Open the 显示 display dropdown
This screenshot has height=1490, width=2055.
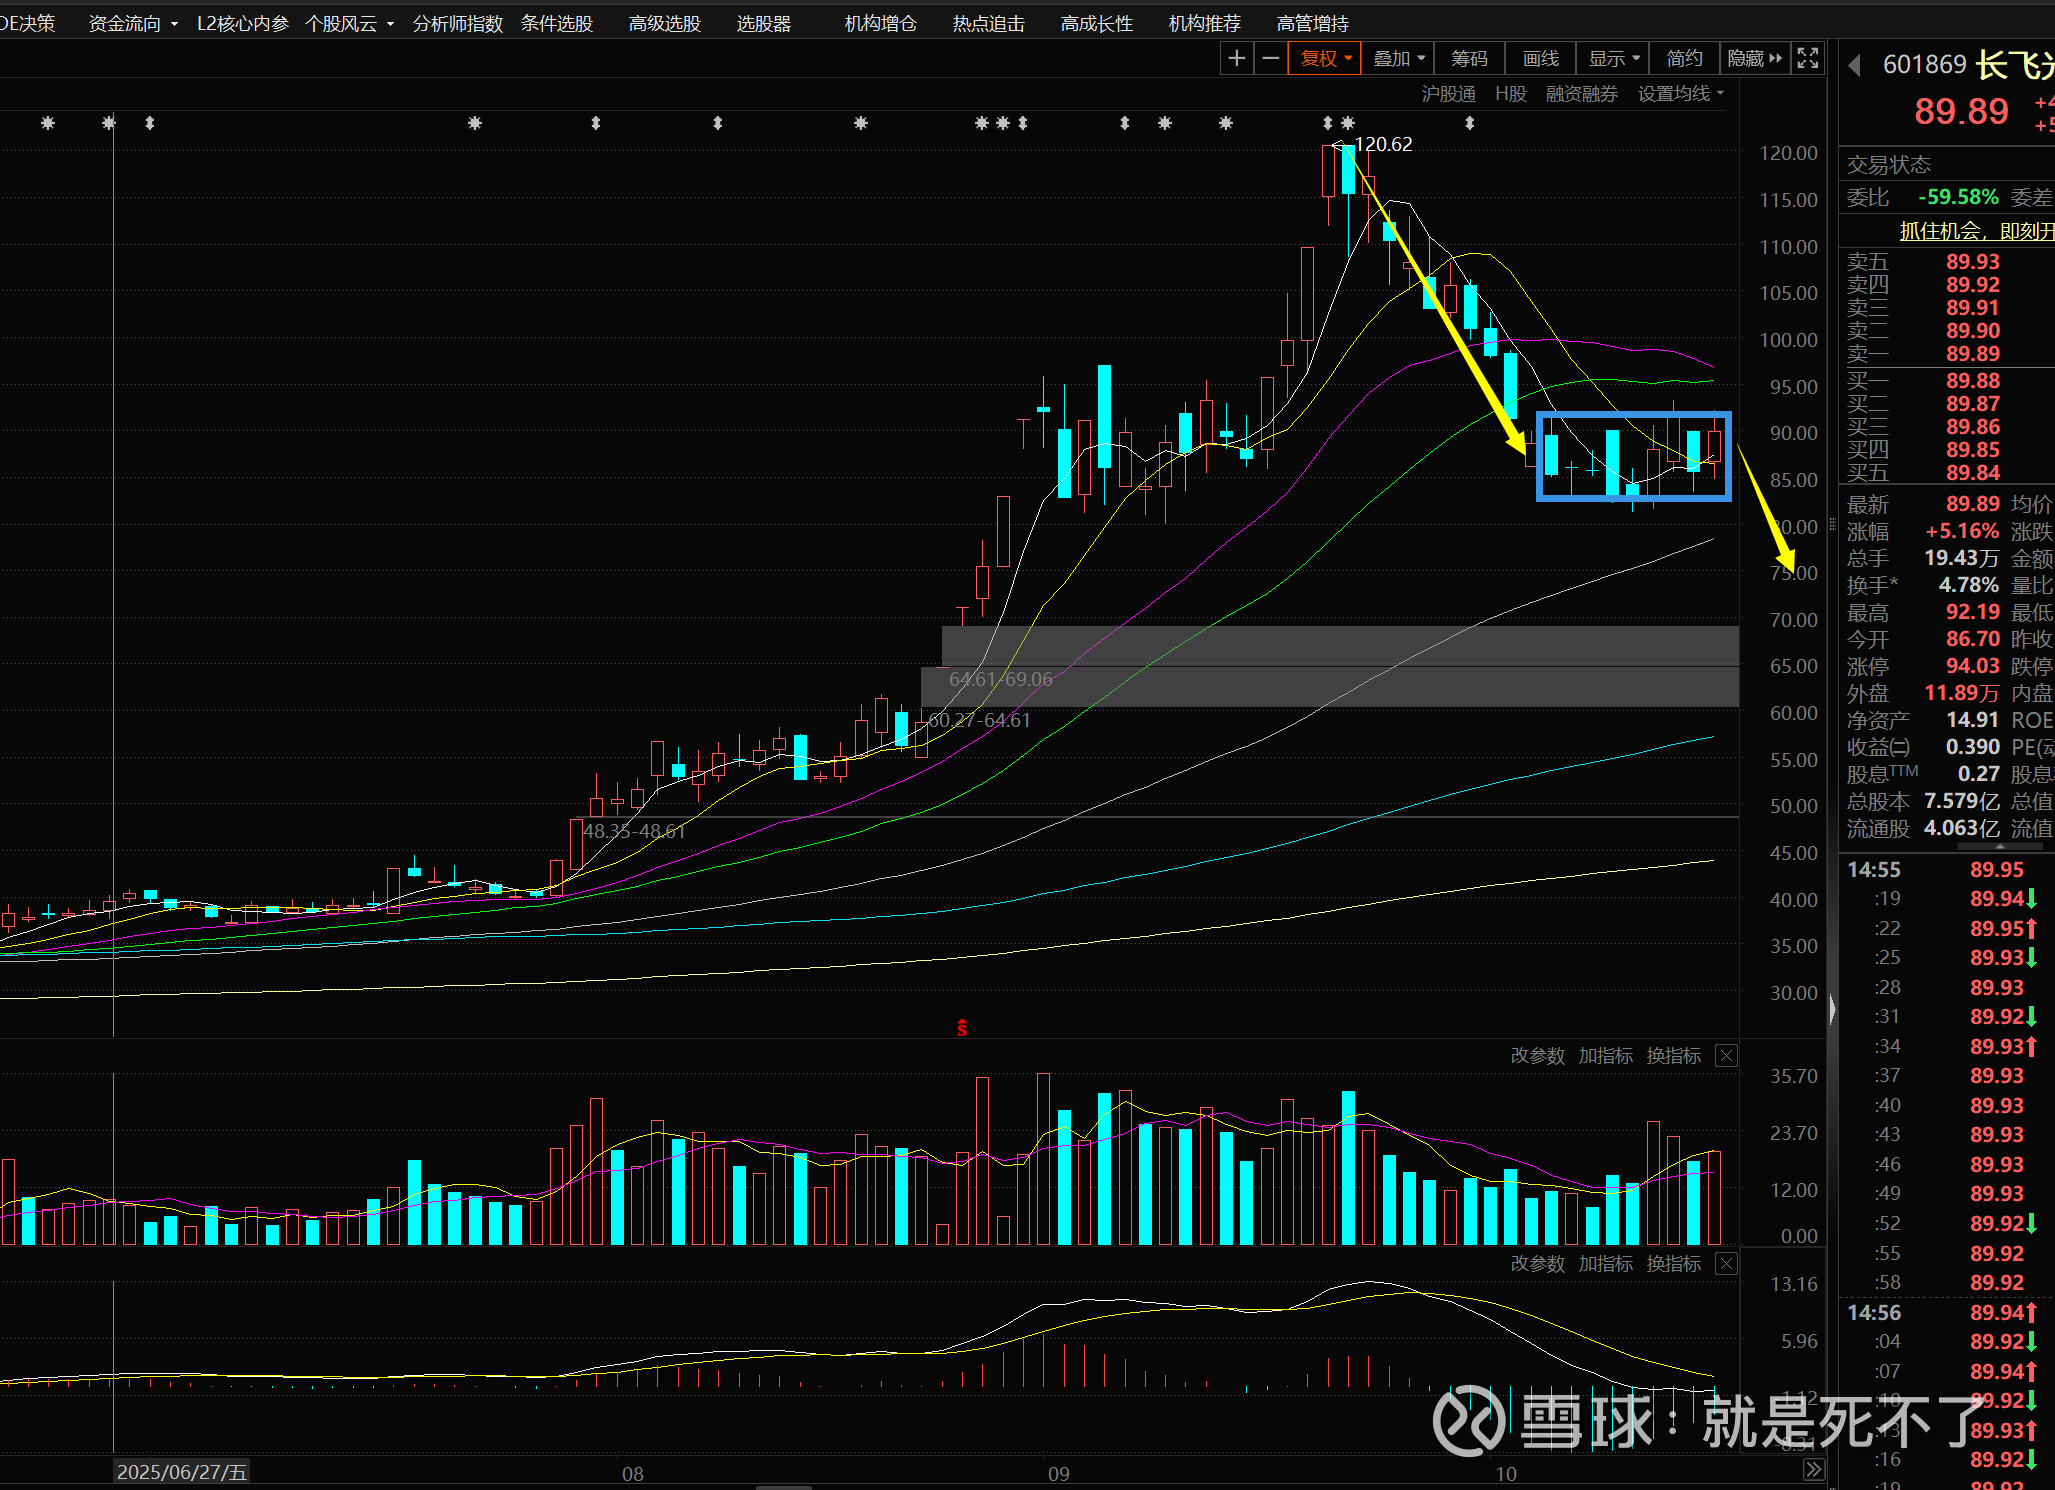tap(1614, 59)
